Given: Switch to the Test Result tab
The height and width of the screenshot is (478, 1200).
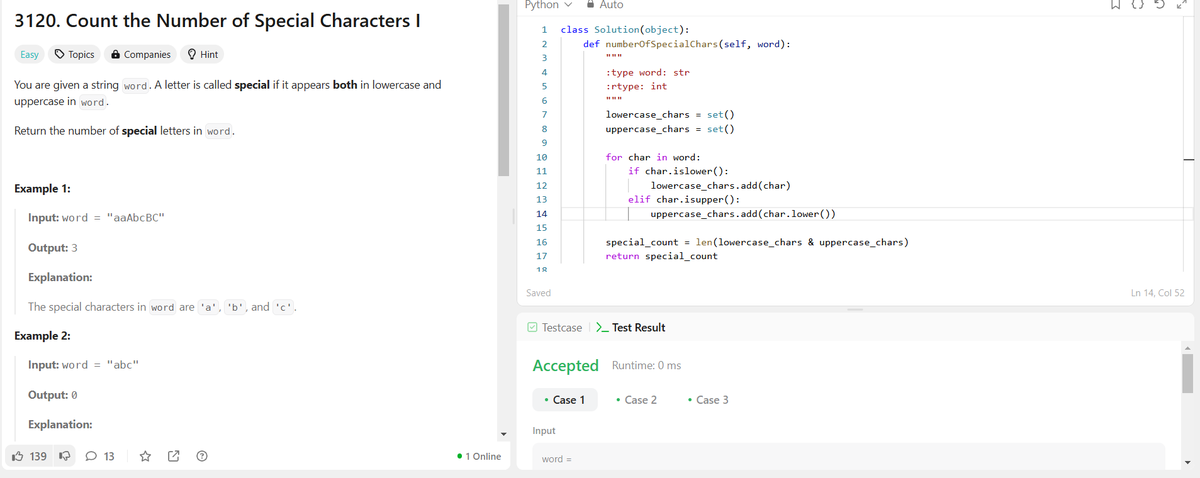Looking at the screenshot, I should coord(630,327).
